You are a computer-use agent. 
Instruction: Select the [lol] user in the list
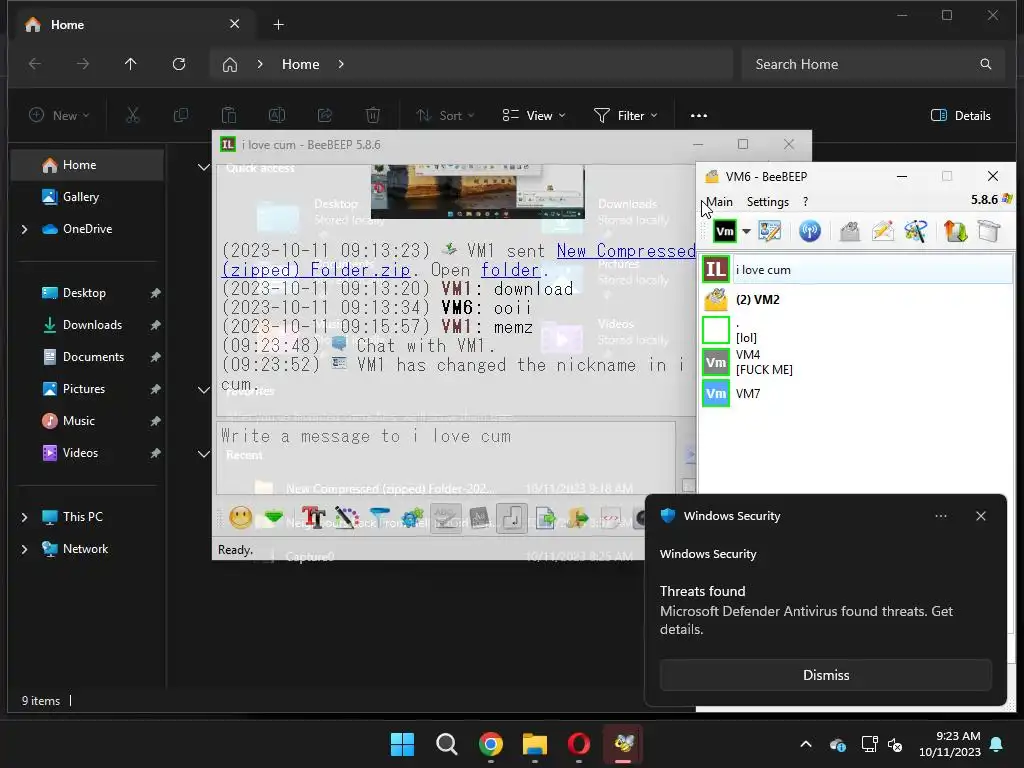(x=857, y=330)
